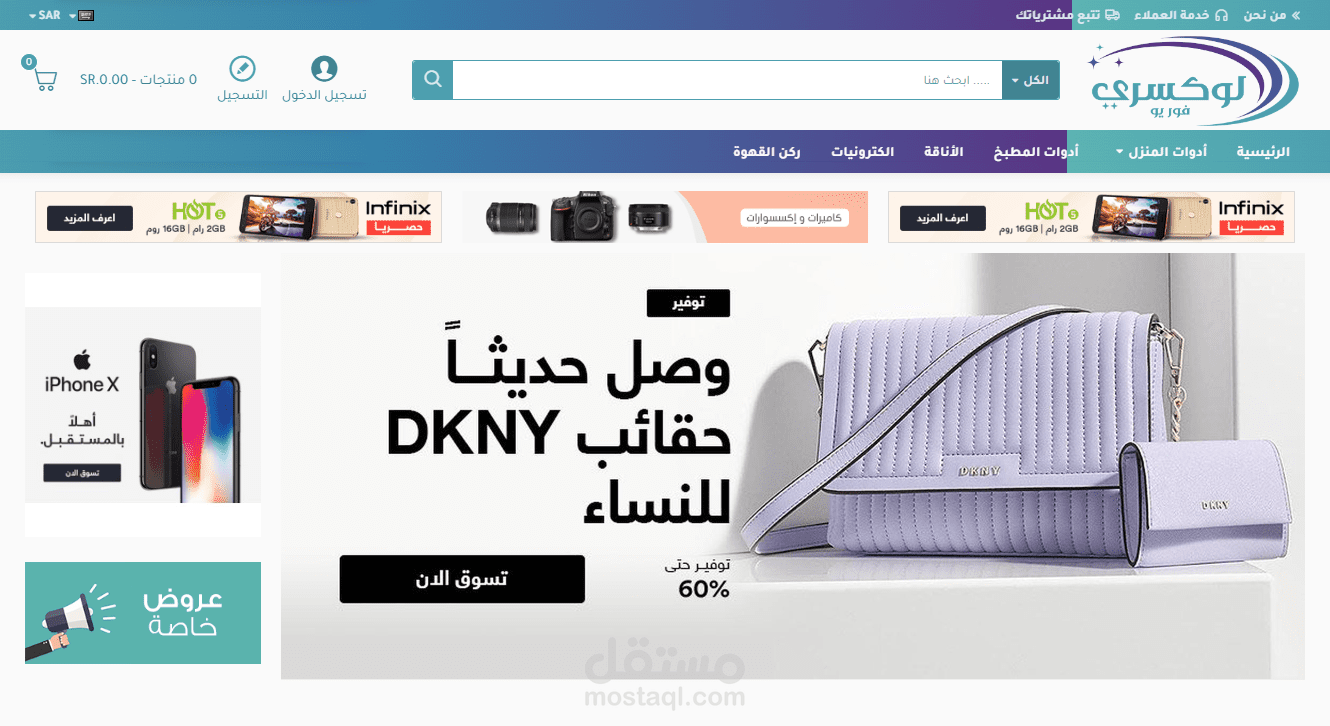Click اعرف المزيد on right Infinix banner
The image size is (1330, 726).
pyautogui.click(x=942, y=218)
